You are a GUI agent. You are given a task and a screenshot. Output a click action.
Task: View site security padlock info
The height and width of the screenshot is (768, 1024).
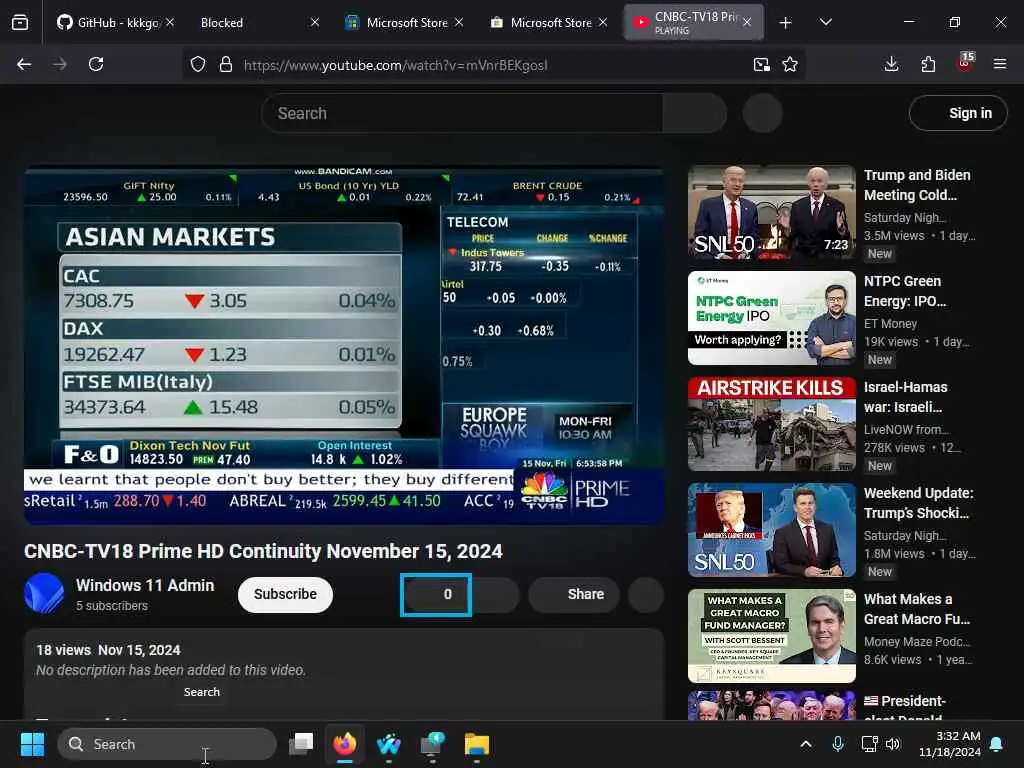[226, 64]
